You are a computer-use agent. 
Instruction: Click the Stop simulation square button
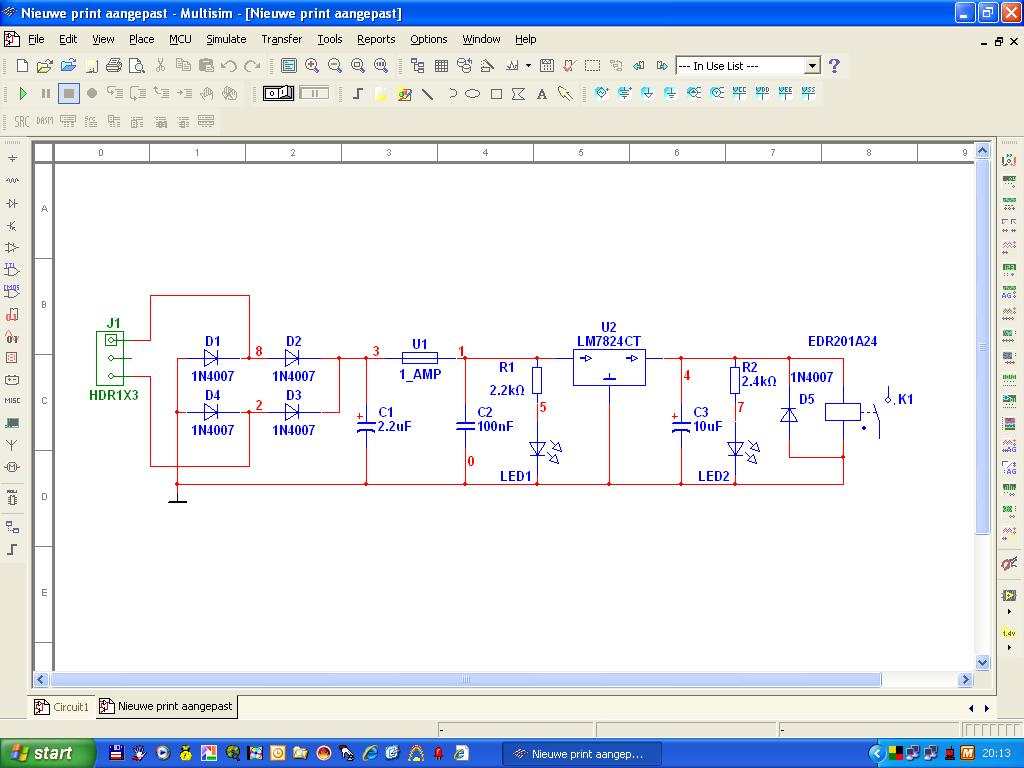[x=68, y=93]
